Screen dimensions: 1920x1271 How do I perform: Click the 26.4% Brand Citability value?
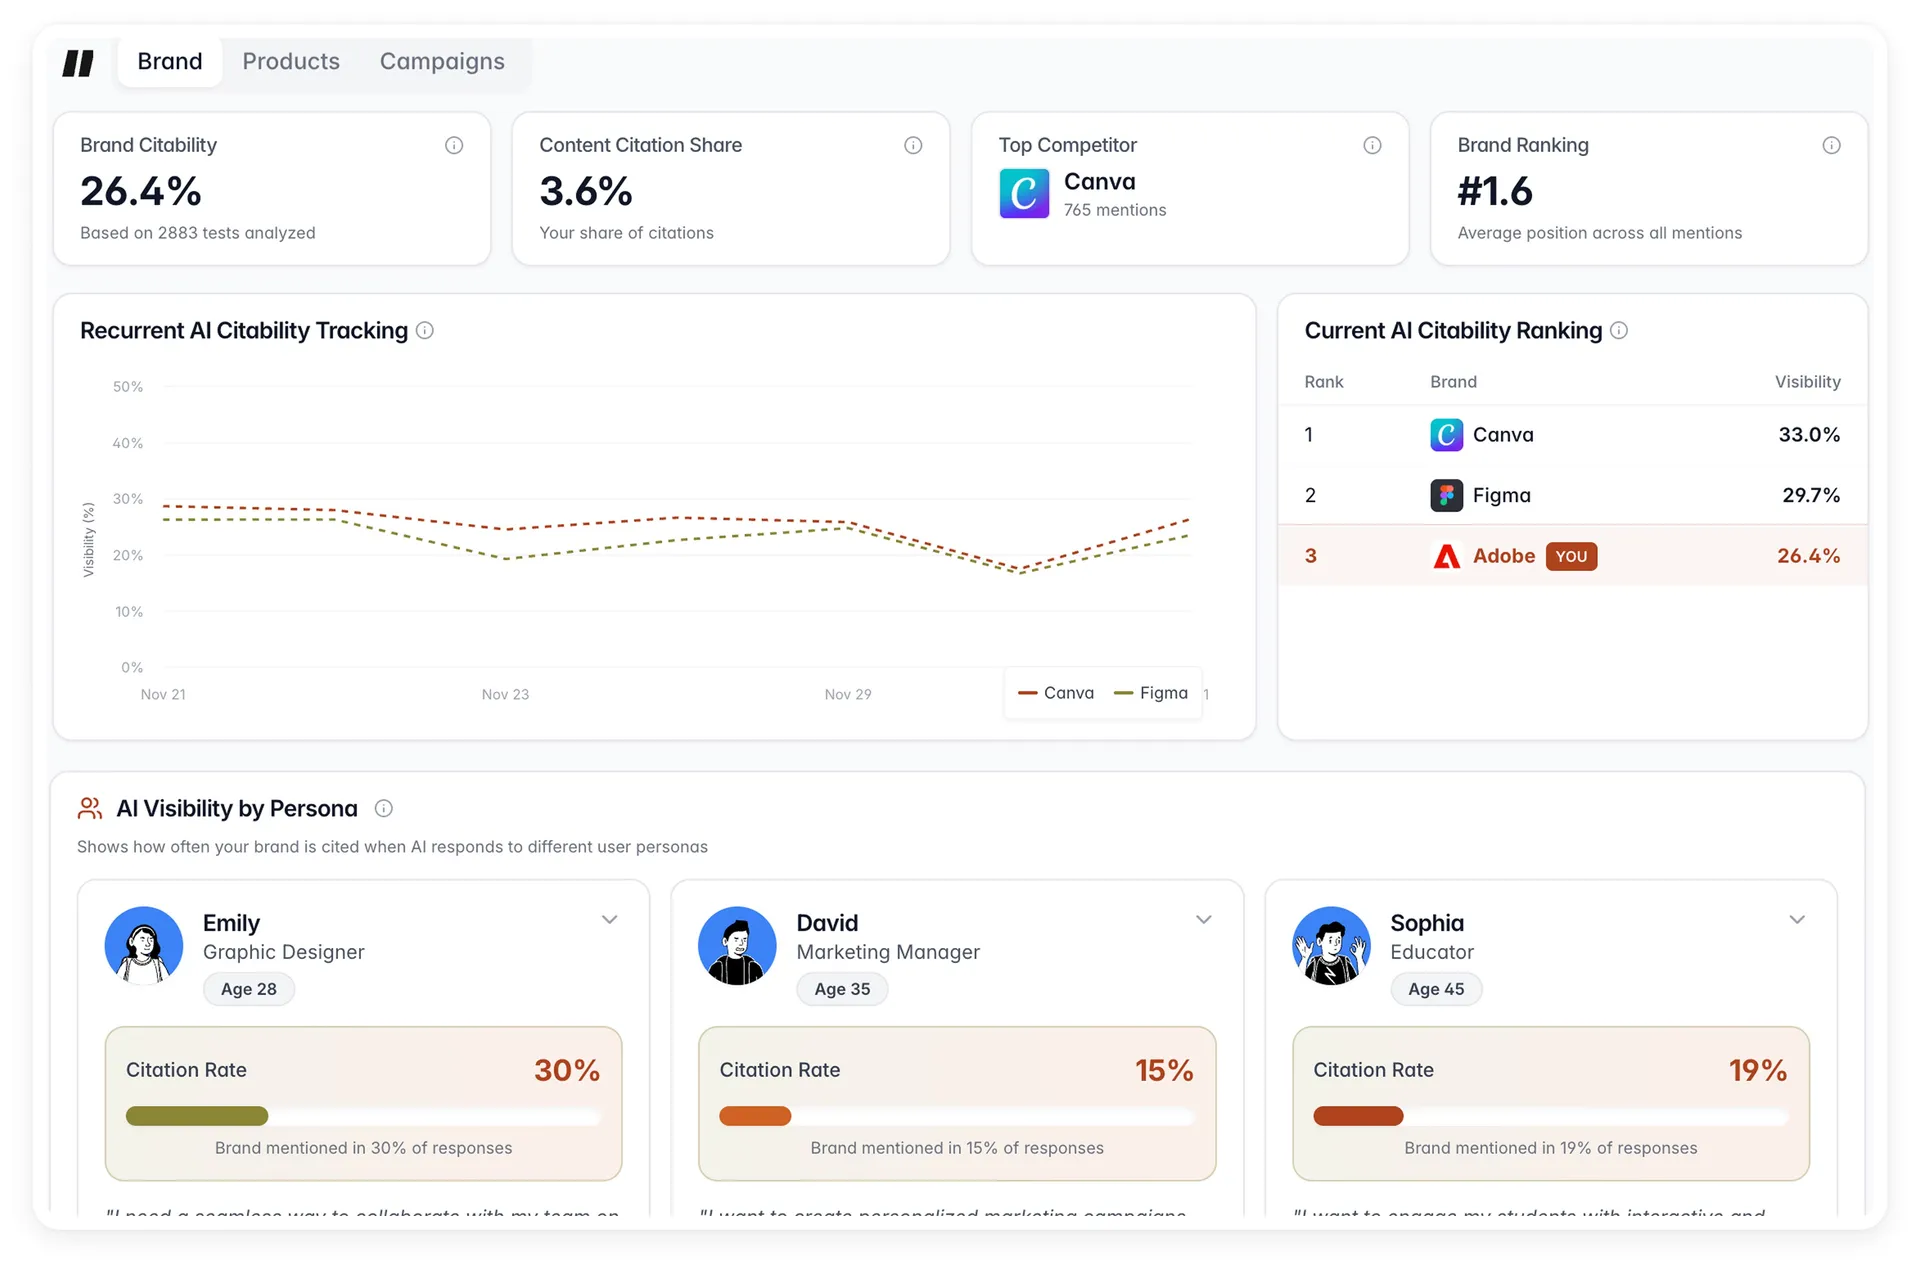pos(141,191)
